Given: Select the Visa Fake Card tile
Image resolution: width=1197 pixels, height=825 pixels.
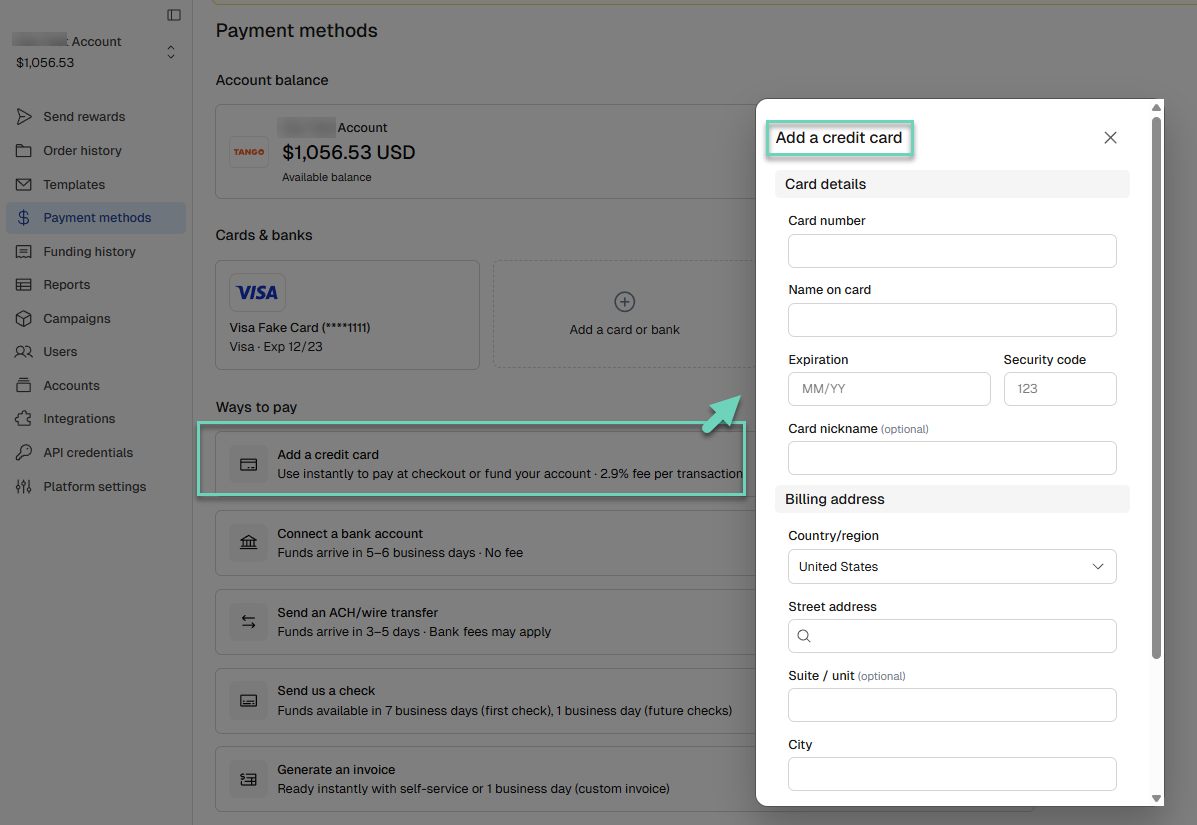Looking at the screenshot, I should [347, 315].
